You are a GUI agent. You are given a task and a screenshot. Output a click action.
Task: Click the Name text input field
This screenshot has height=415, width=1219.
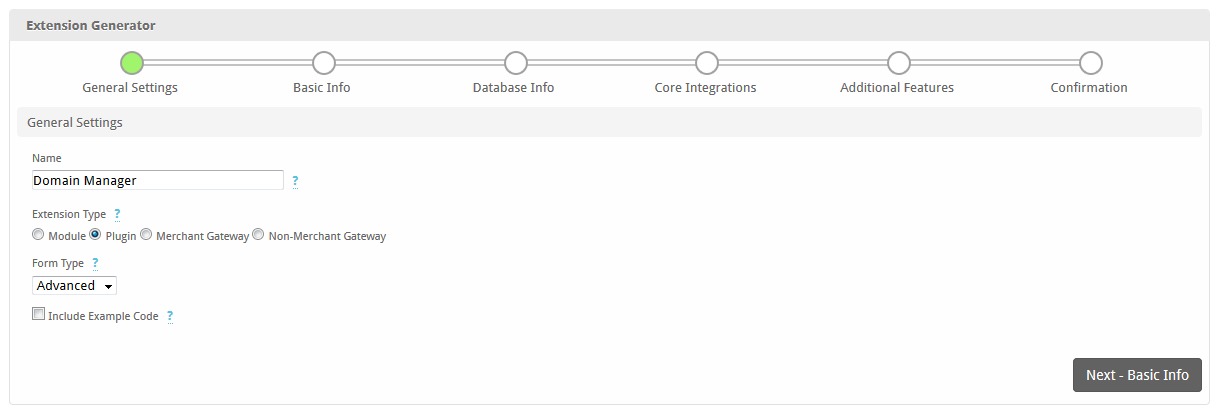point(158,180)
